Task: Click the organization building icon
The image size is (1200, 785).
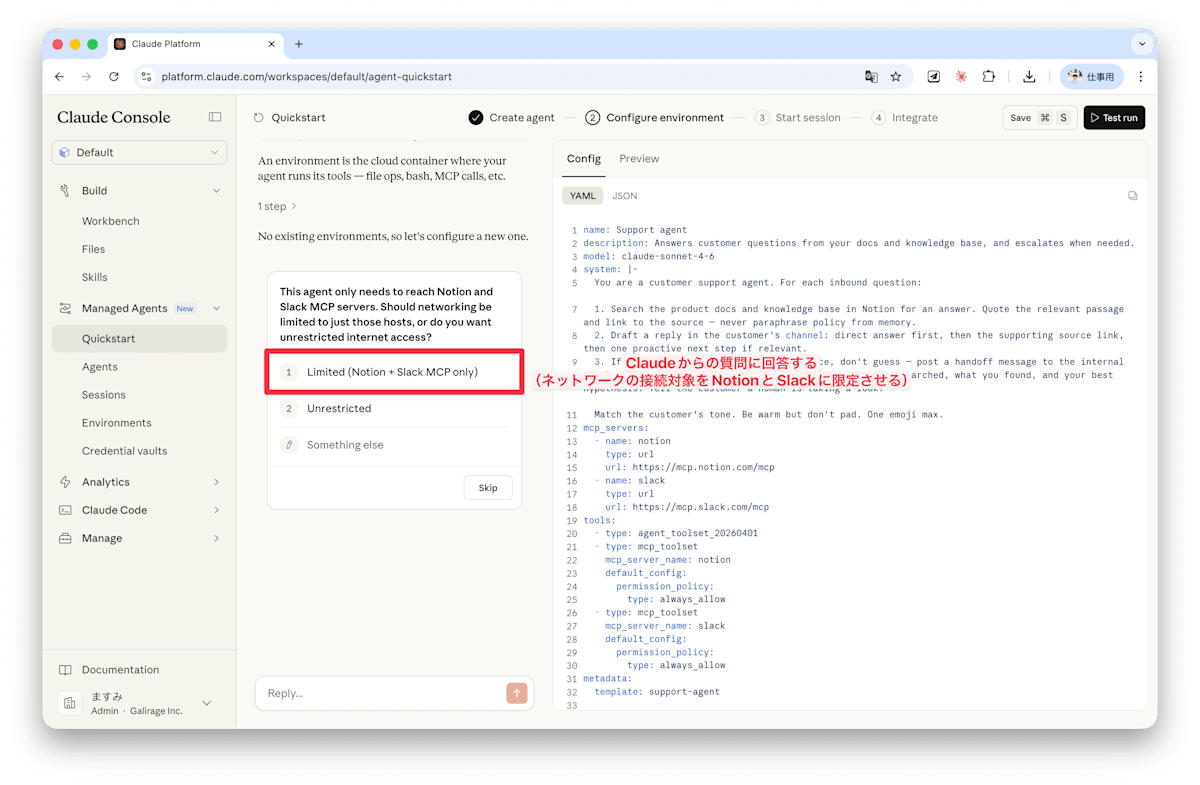Action: [69, 703]
